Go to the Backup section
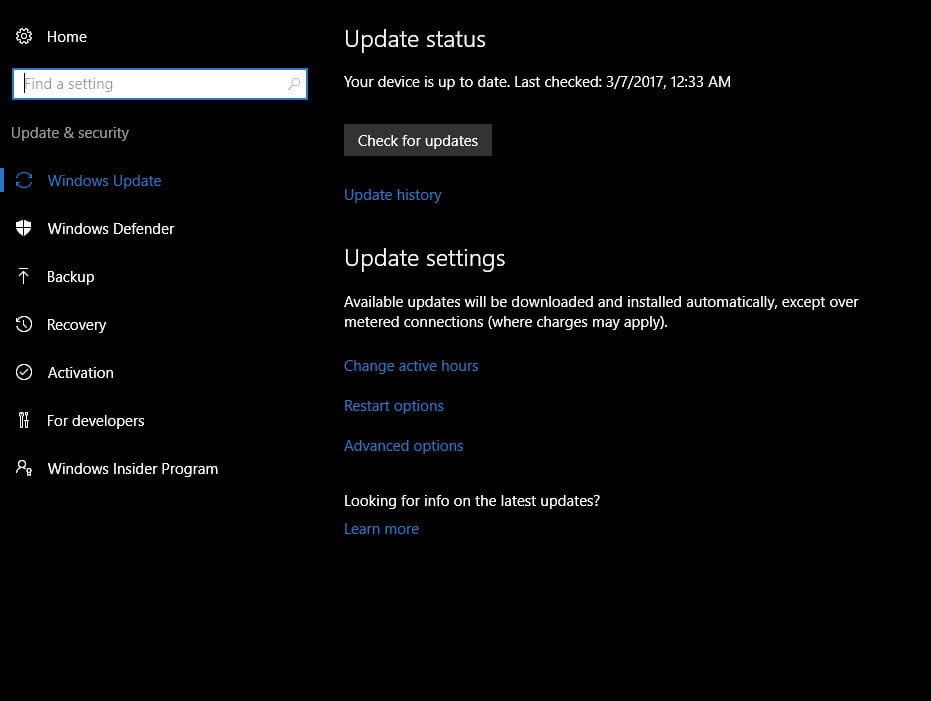This screenshot has width=931, height=701. (x=71, y=277)
